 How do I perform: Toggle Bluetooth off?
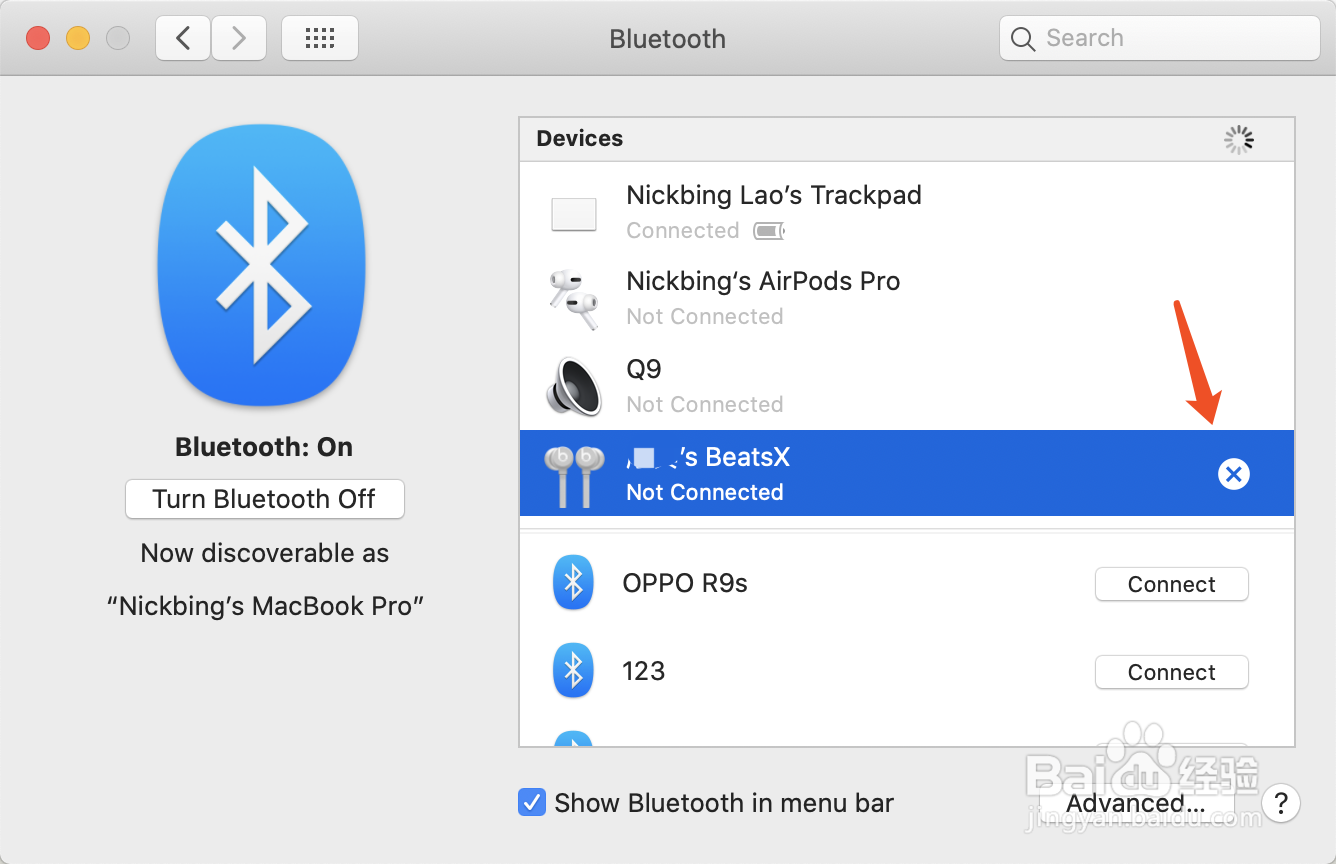[x=264, y=498]
